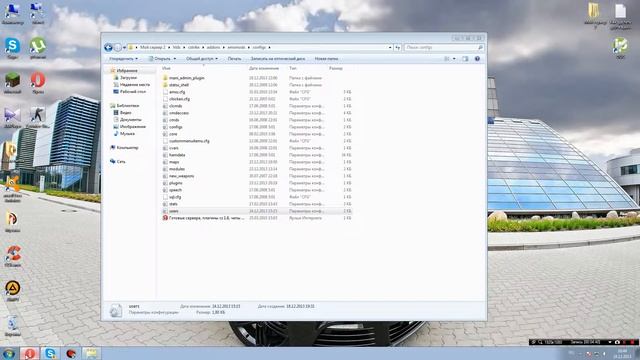Select the AIMP3 desktop shortcut
The width and height of the screenshot is (640, 360).
point(13,291)
